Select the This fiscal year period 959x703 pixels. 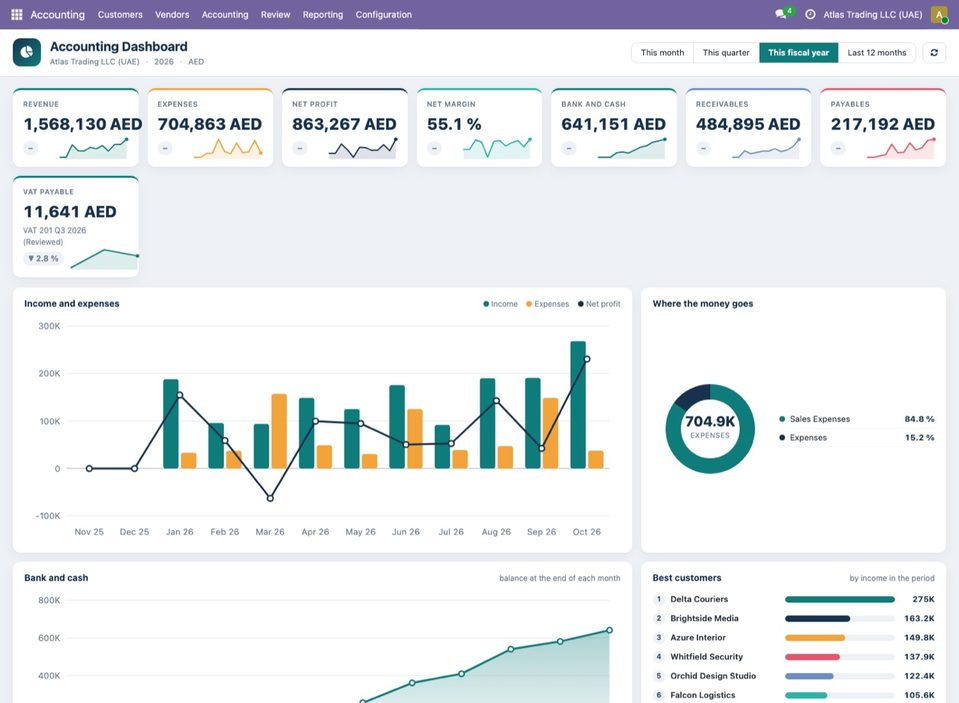point(798,53)
